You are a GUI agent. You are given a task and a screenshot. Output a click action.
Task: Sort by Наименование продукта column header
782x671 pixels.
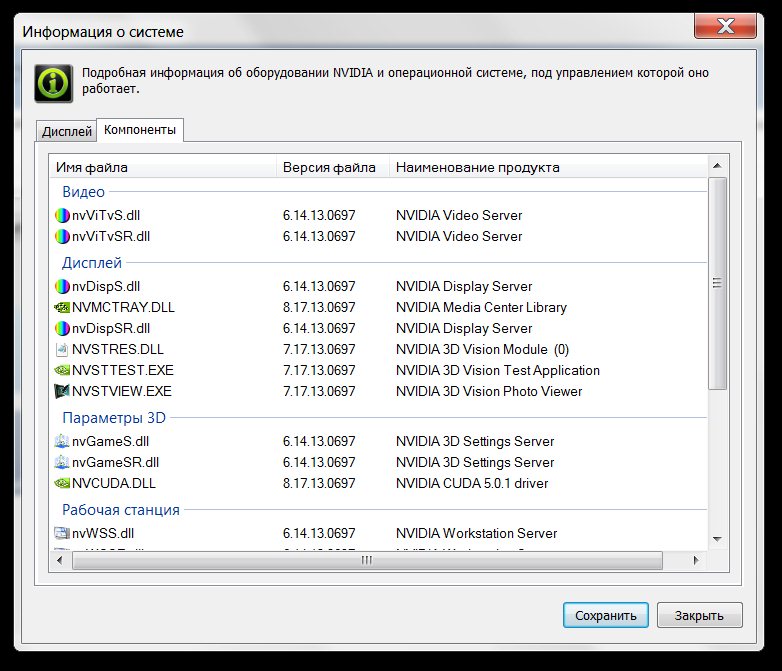pyautogui.click(x=548, y=167)
